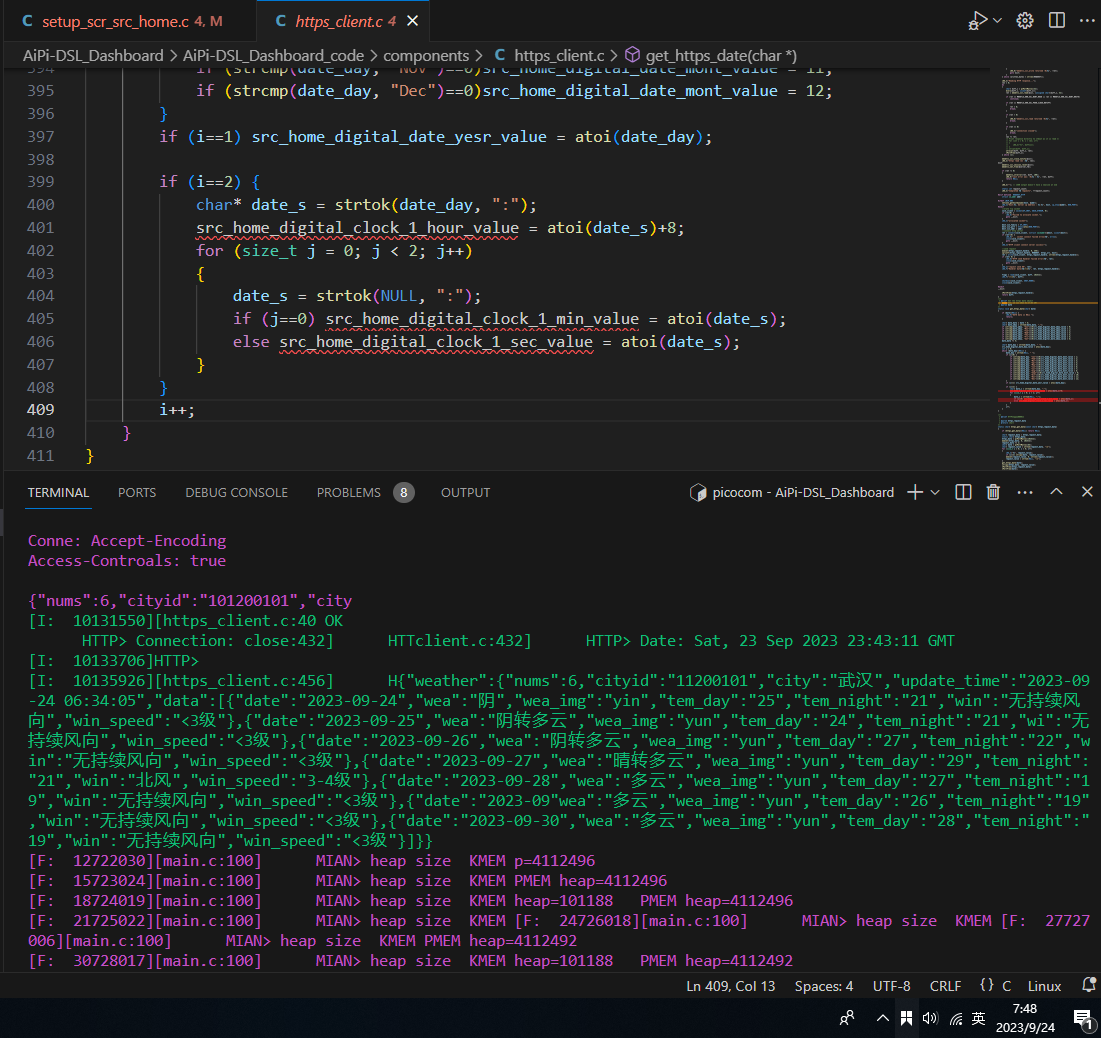1101x1038 pixels.
Task: Click src_home_digital_clock_1_hour_value in the code
Action: pos(357,228)
